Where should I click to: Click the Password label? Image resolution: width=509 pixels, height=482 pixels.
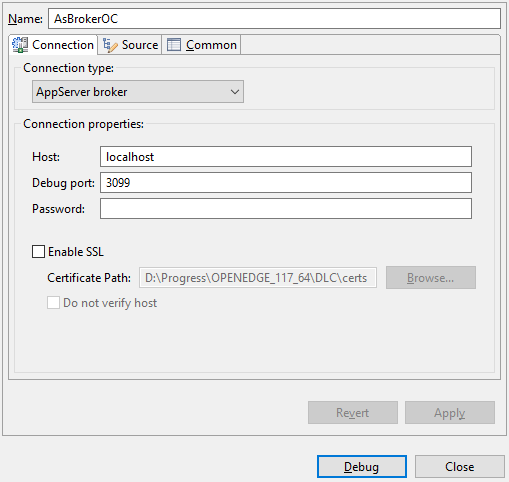tap(58, 209)
